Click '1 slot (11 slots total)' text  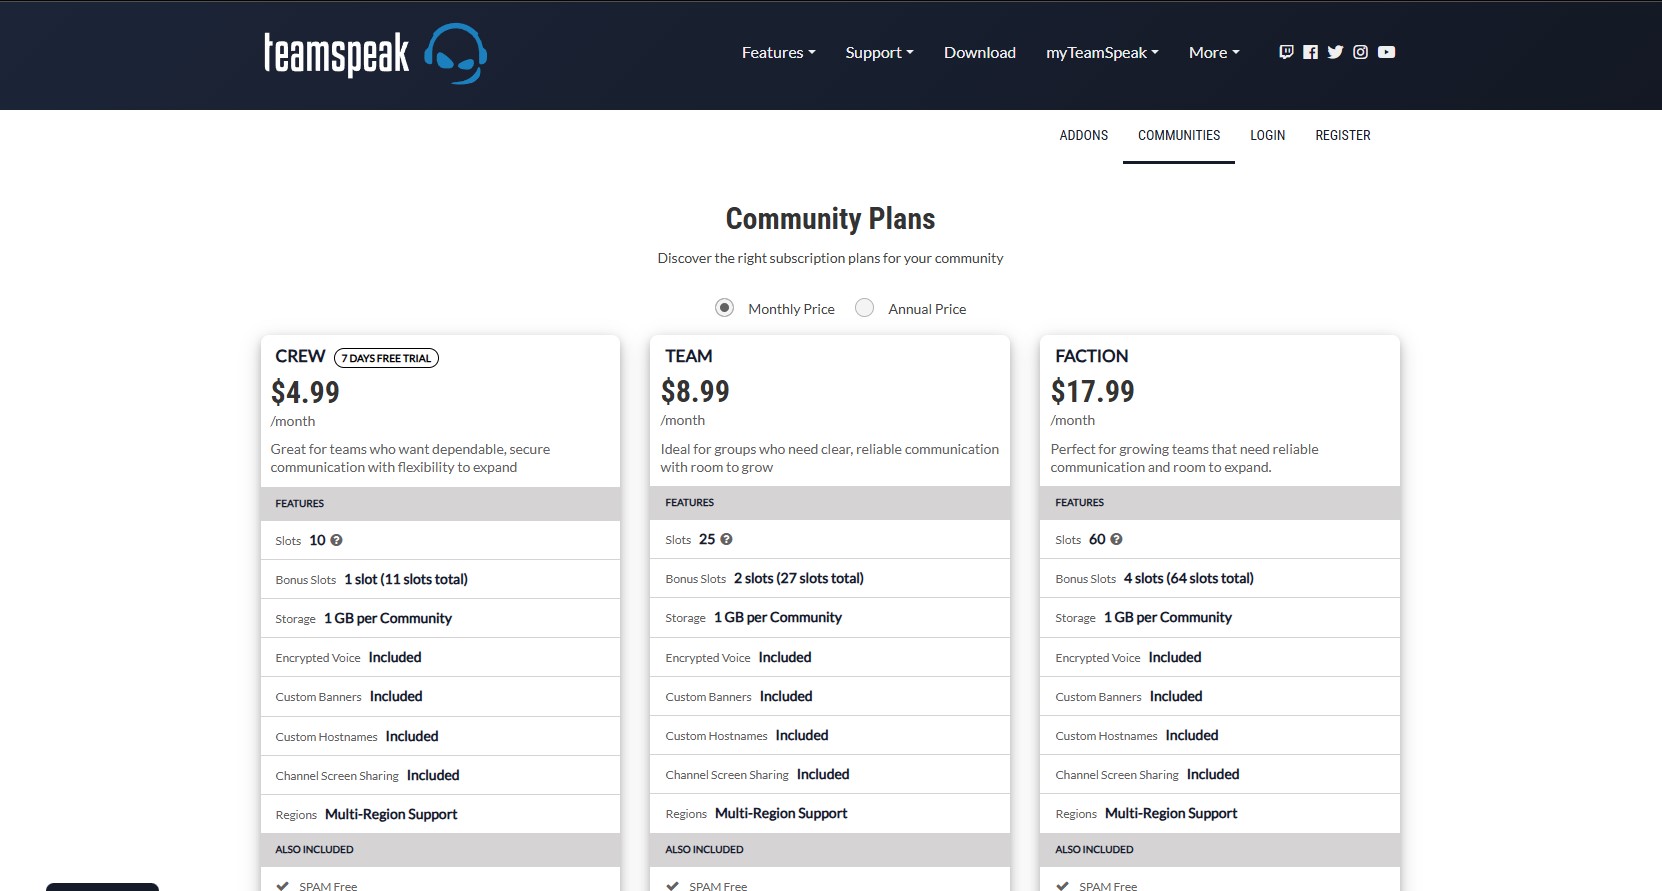(406, 579)
